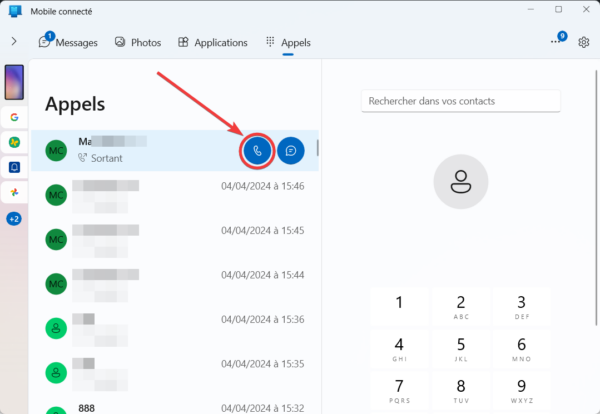
Task: Click the right panel scrollbar
Action: [596, 198]
